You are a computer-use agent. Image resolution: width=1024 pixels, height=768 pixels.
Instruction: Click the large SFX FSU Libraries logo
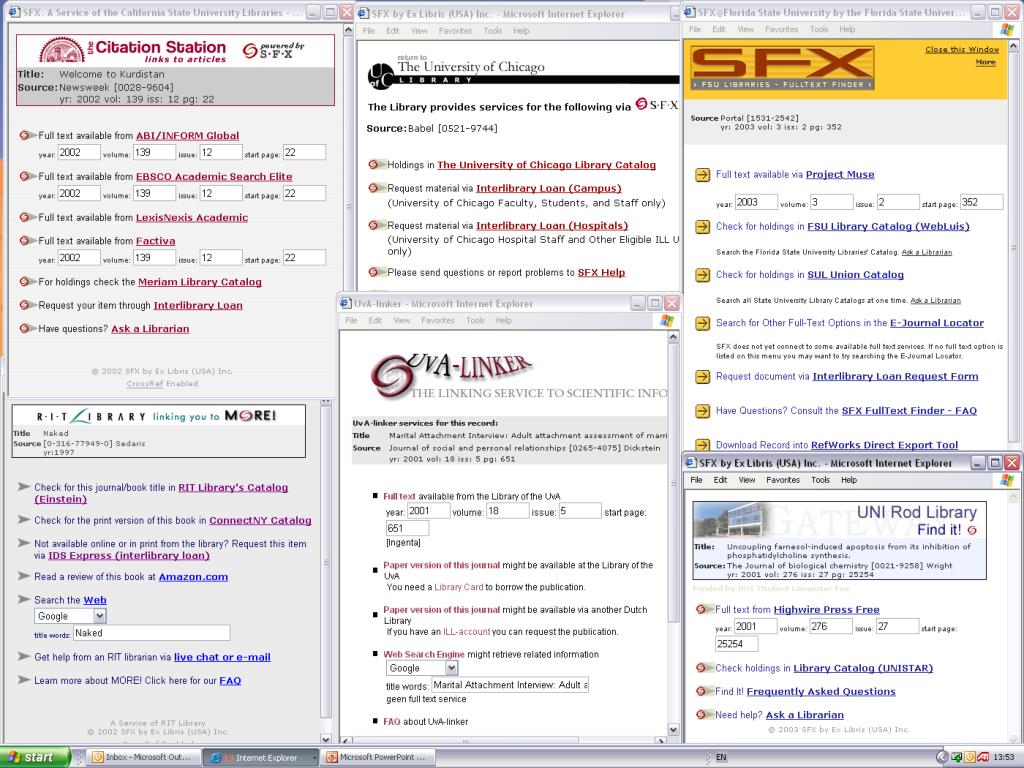782,68
